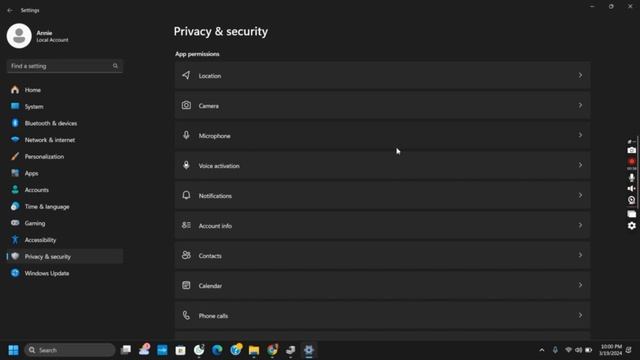Screen dimensions: 640x360
Task: Click the Notifications bell icon
Action: [186, 195]
